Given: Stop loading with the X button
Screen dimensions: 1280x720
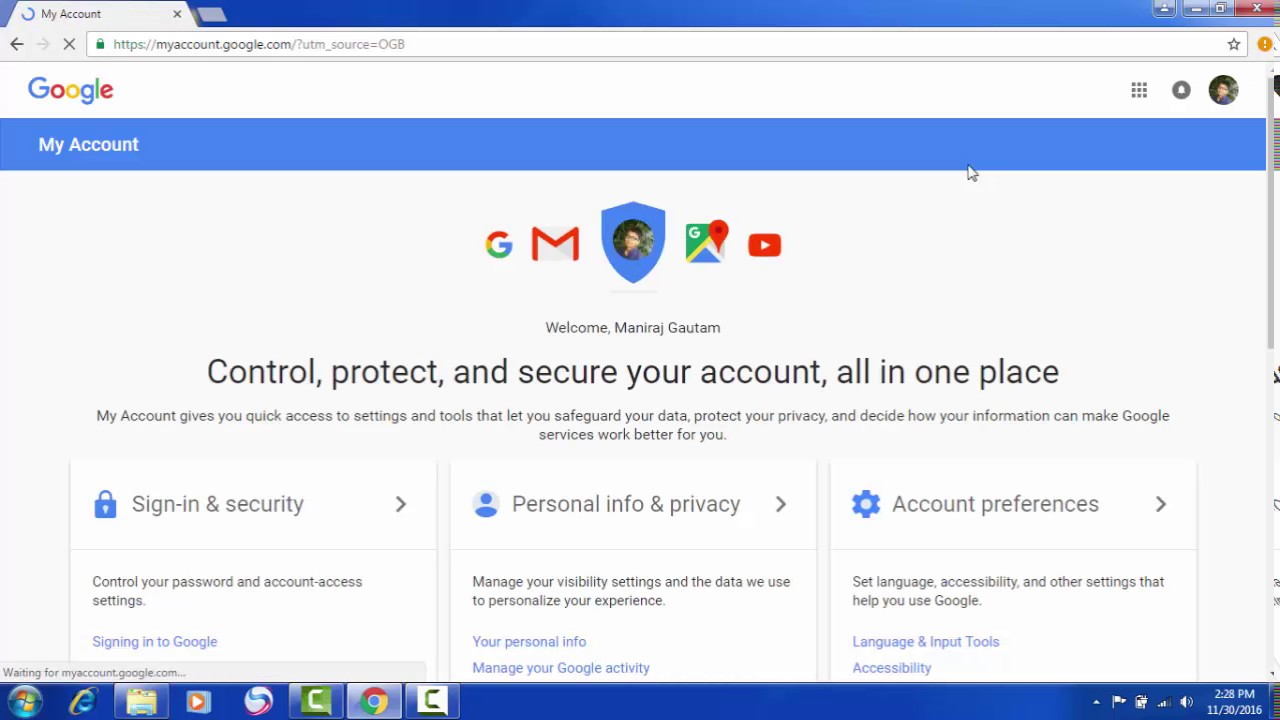Looking at the screenshot, I should tap(70, 44).
